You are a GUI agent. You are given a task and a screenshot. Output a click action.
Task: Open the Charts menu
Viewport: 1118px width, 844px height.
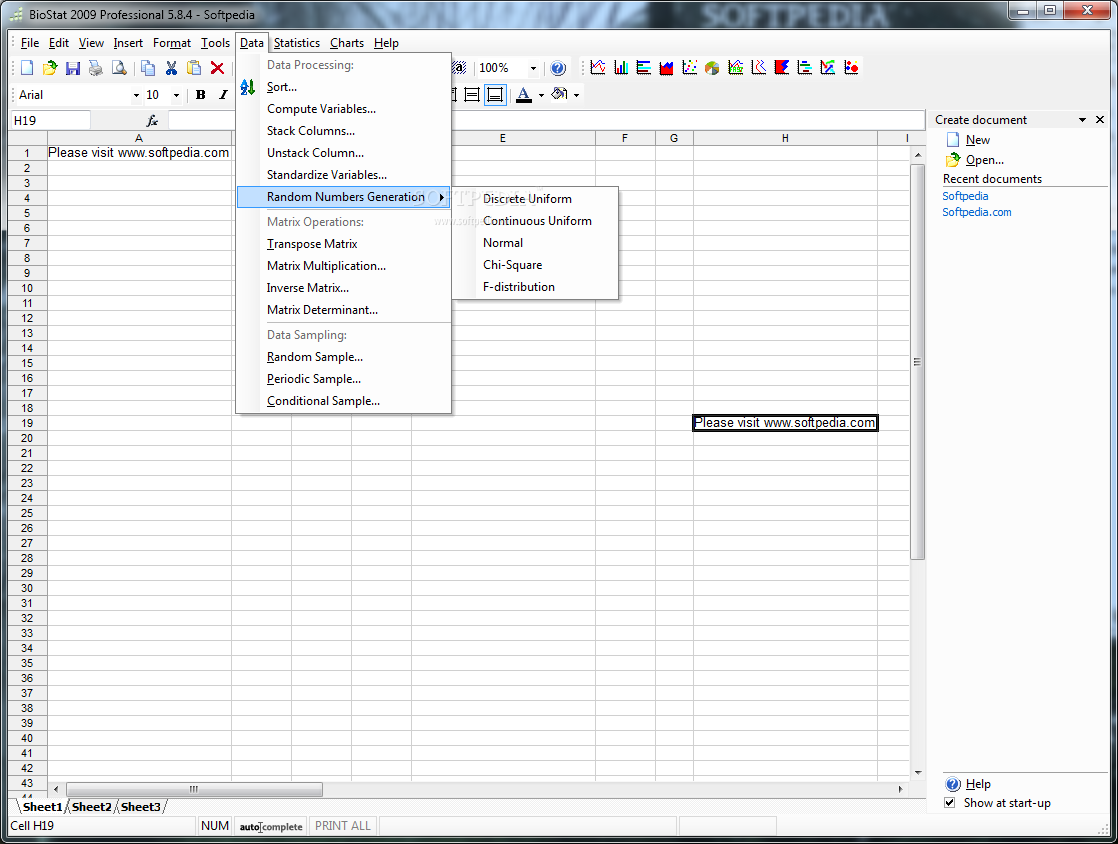click(347, 43)
